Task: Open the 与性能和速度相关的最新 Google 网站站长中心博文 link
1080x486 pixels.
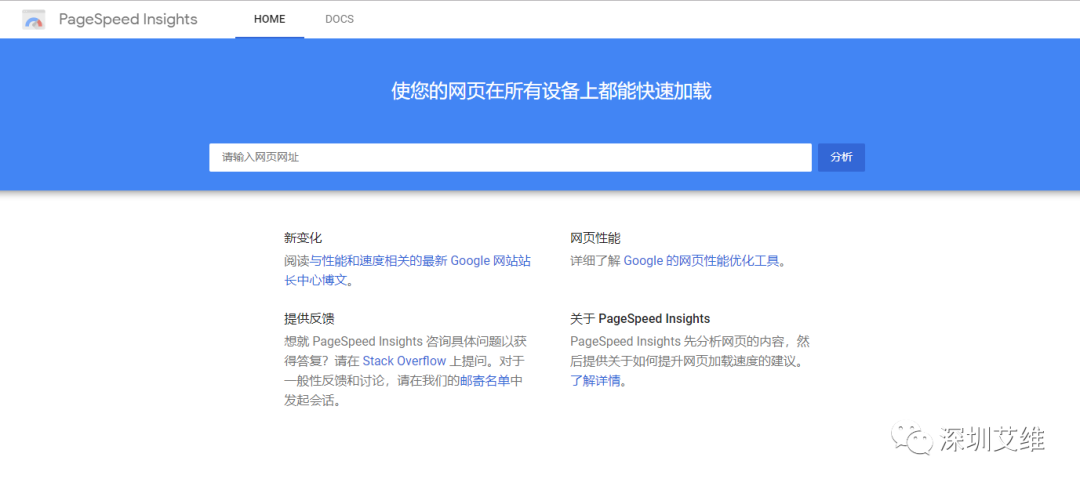Action: tap(407, 271)
